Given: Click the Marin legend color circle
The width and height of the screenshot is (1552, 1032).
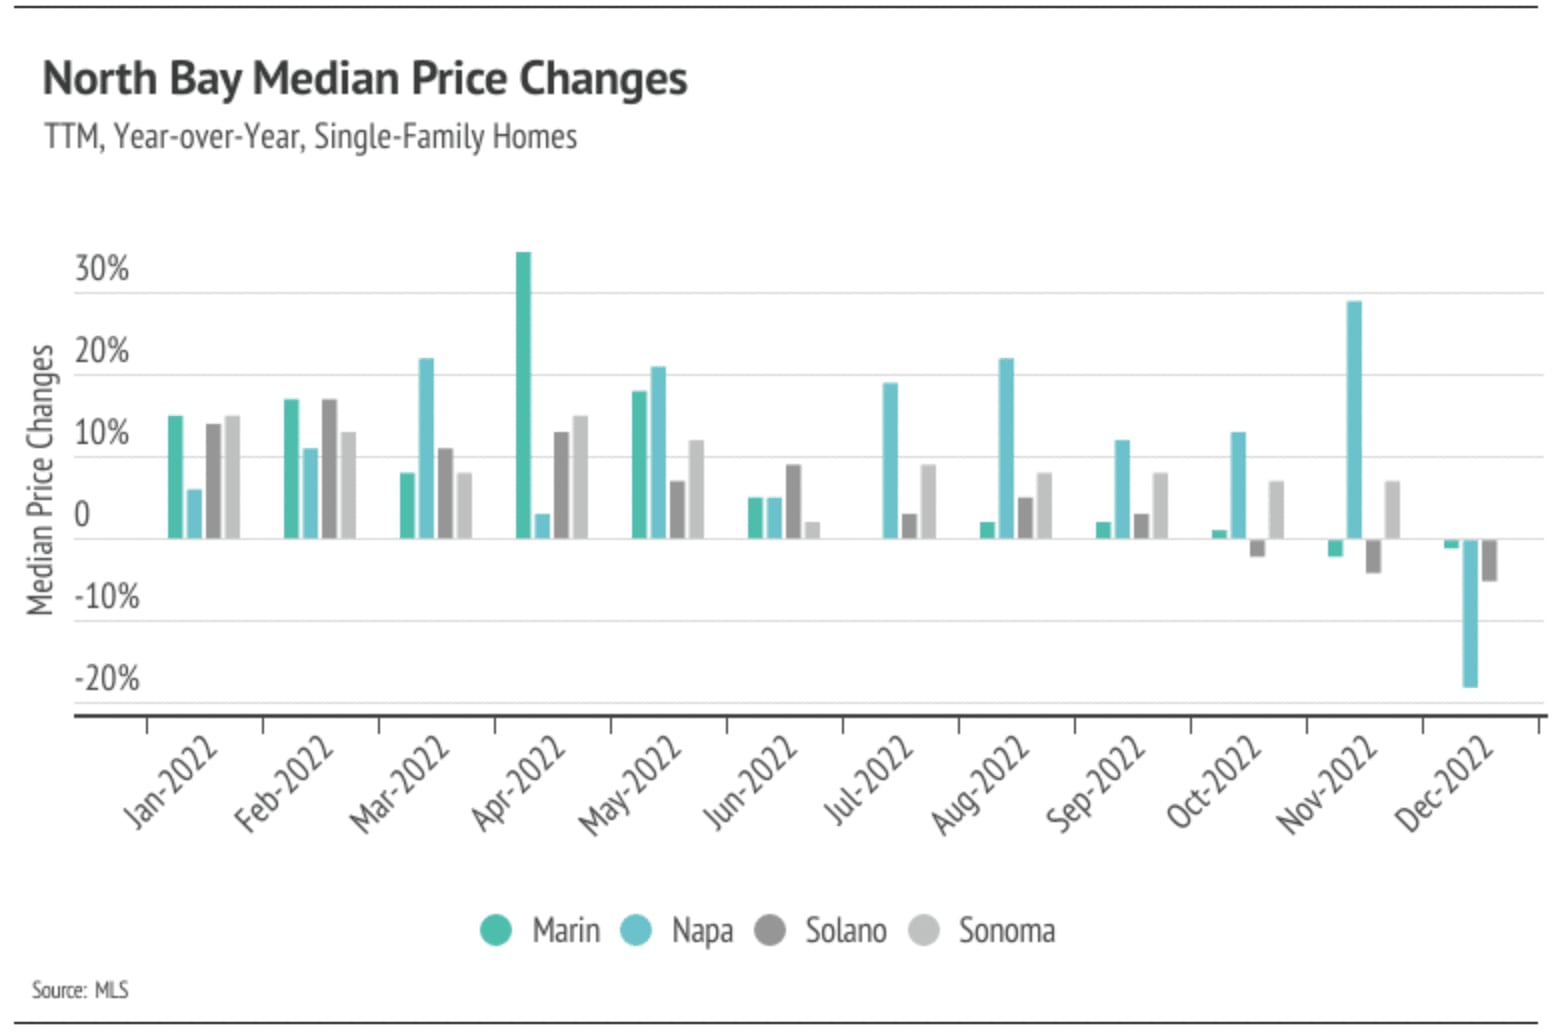Looking at the screenshot, I should [496, 930].
